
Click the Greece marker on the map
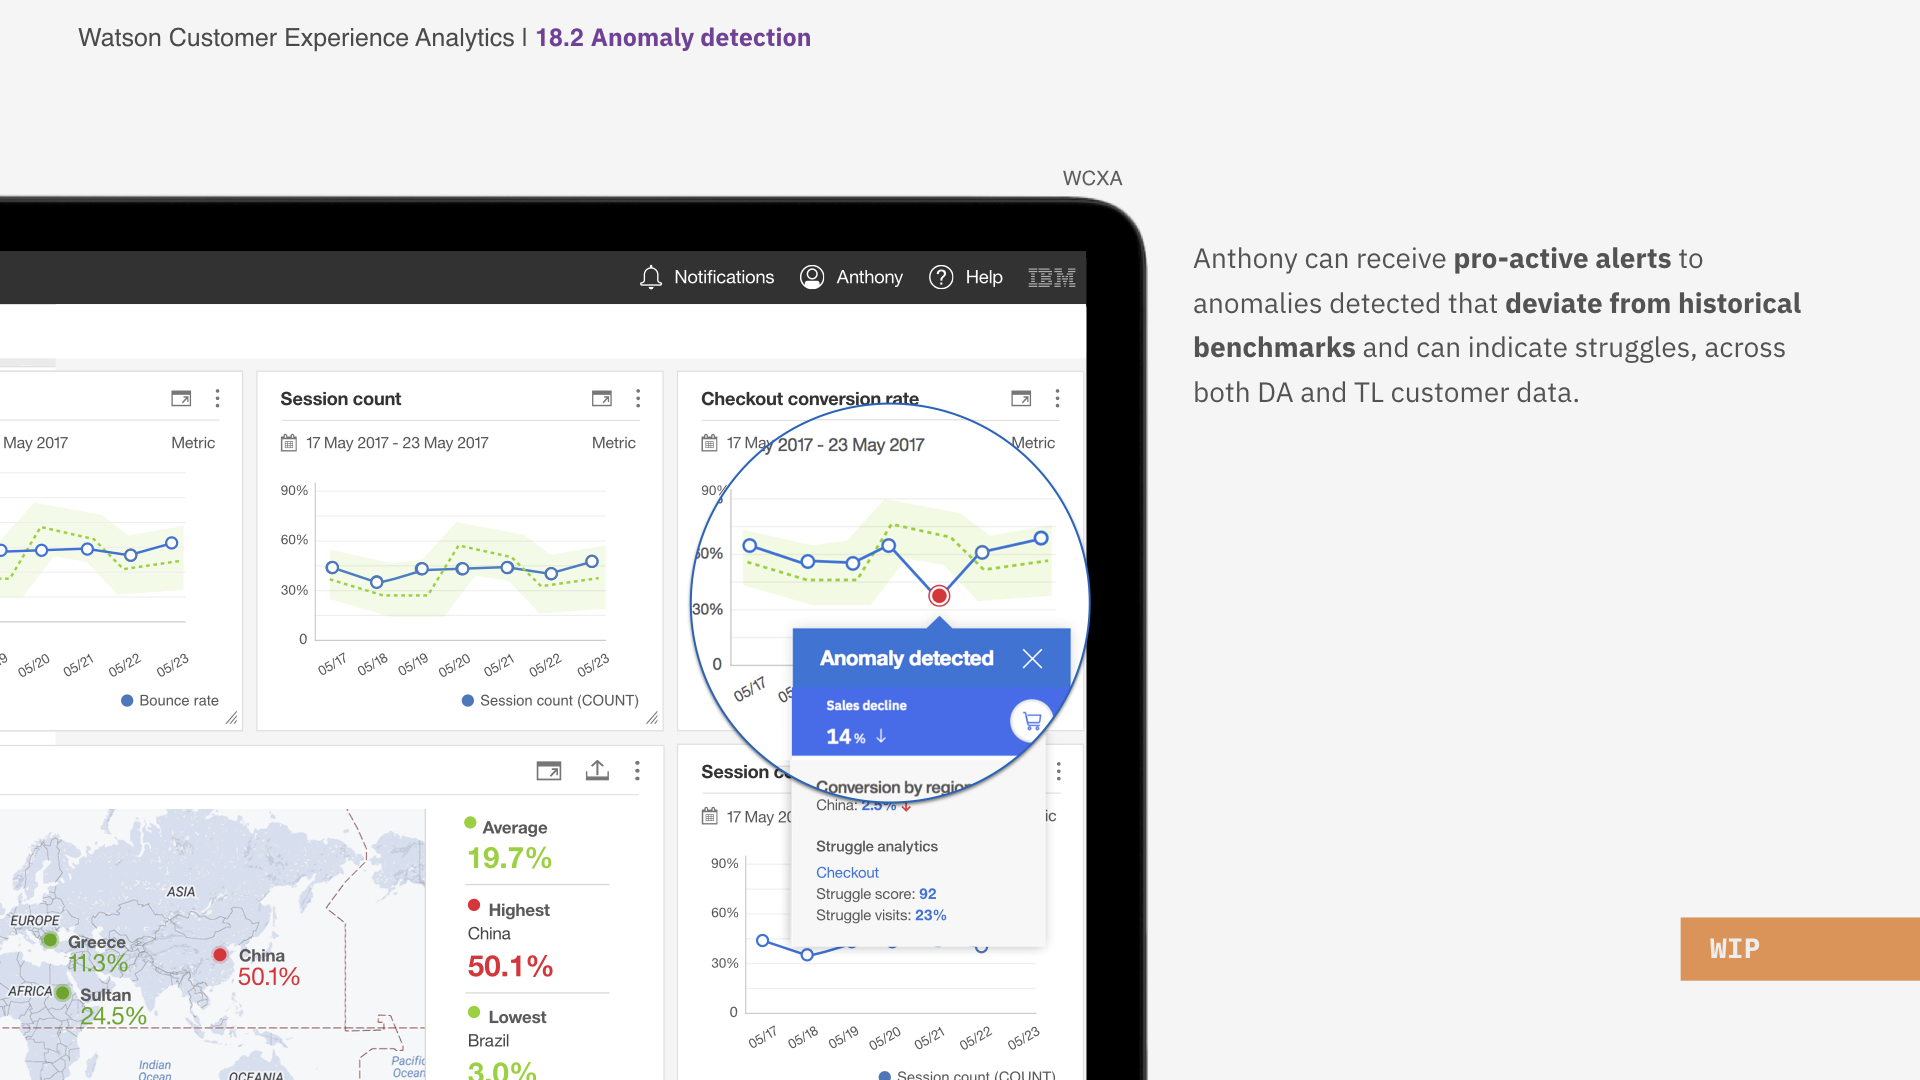(50, 940)
